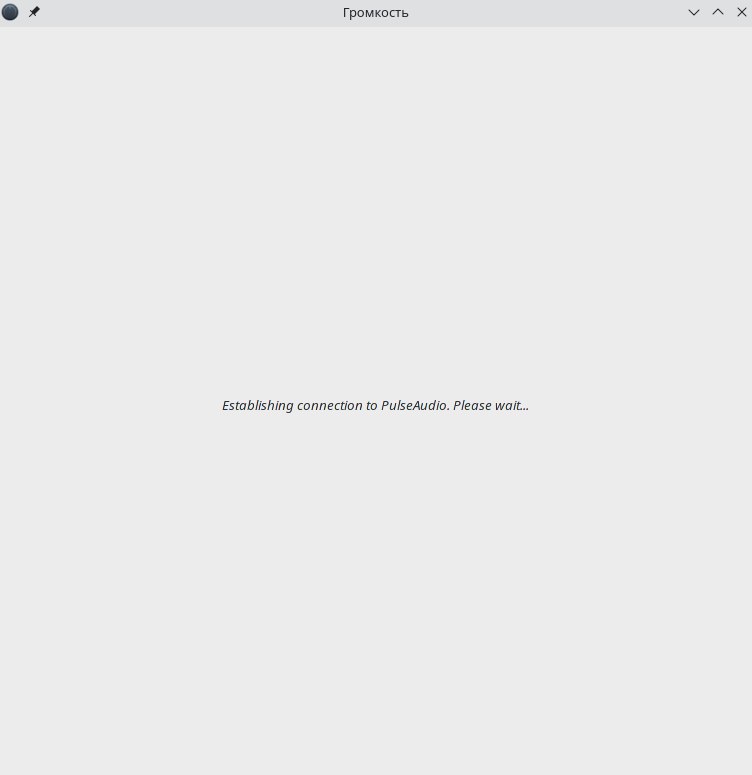The image size is (752, 775).
Task: Click the 'Establishing connection to PulseAudio' message
Action: click(375, 405)
